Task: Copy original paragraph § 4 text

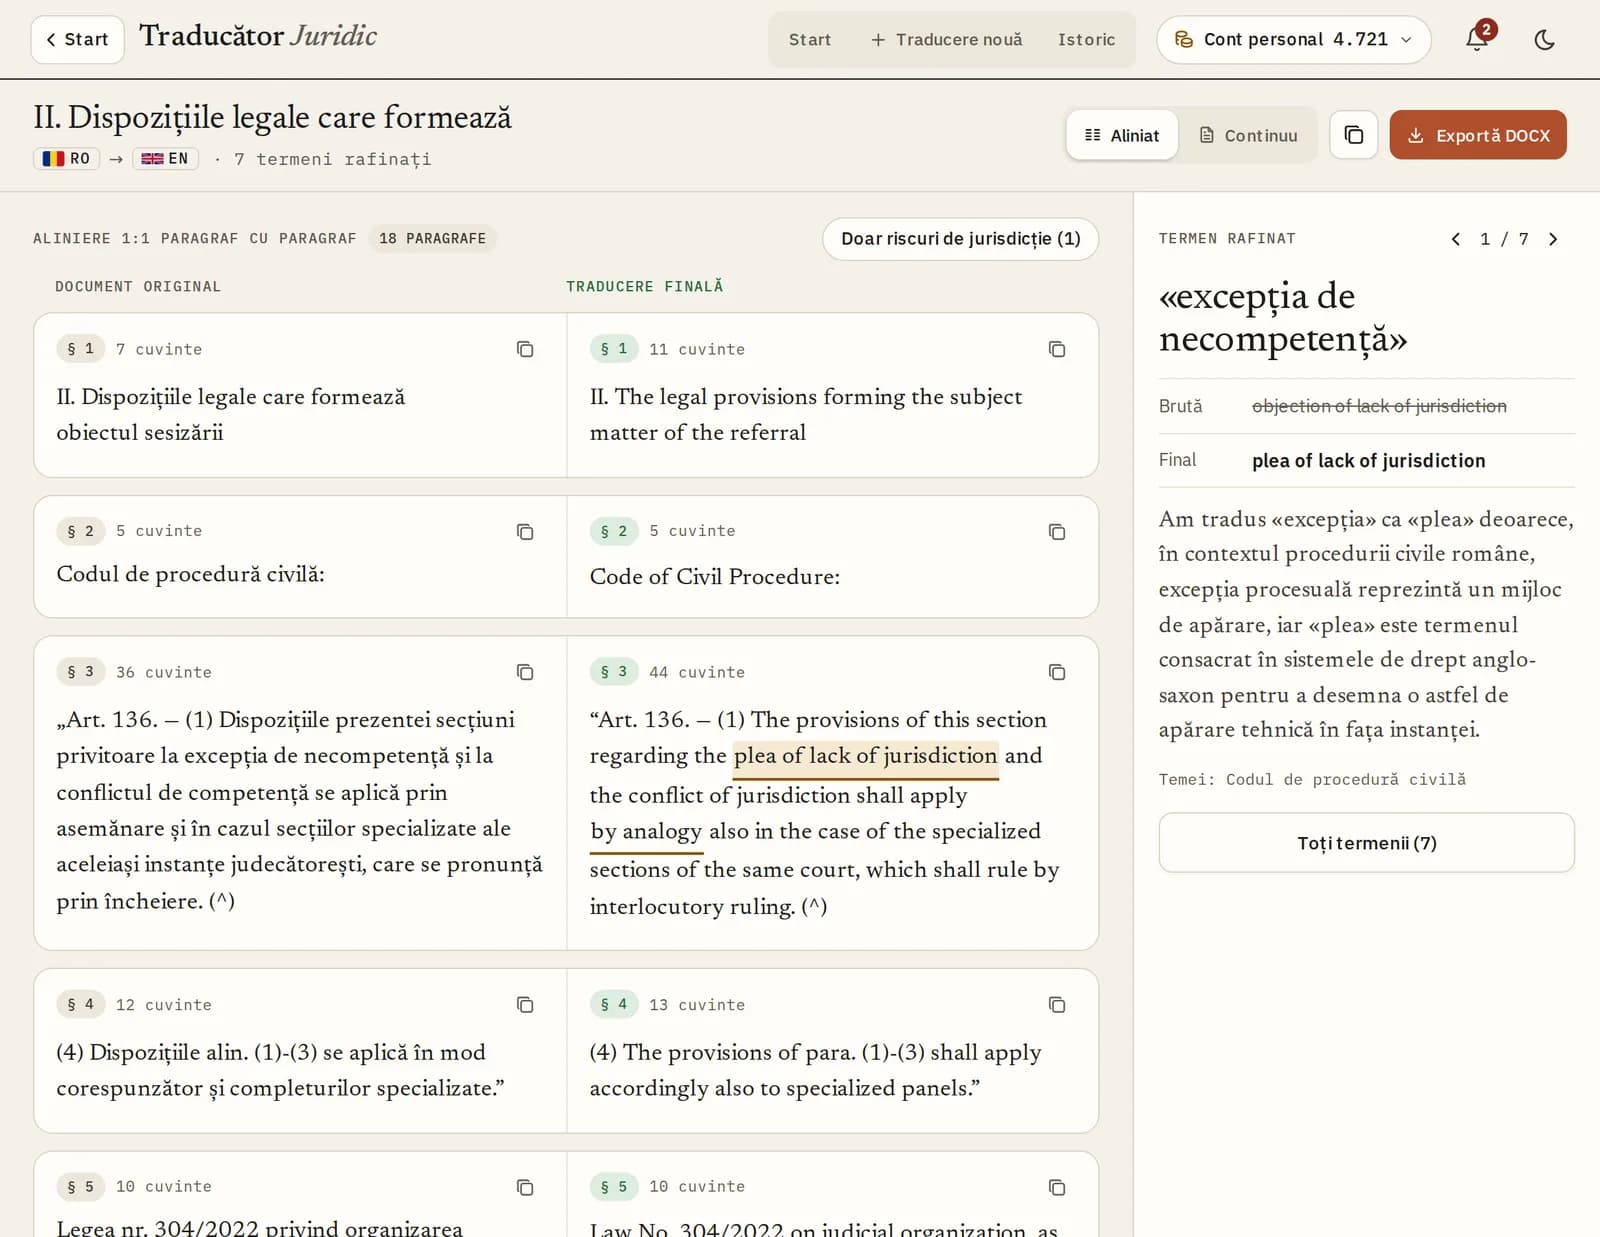Action: click(525, 1005)
